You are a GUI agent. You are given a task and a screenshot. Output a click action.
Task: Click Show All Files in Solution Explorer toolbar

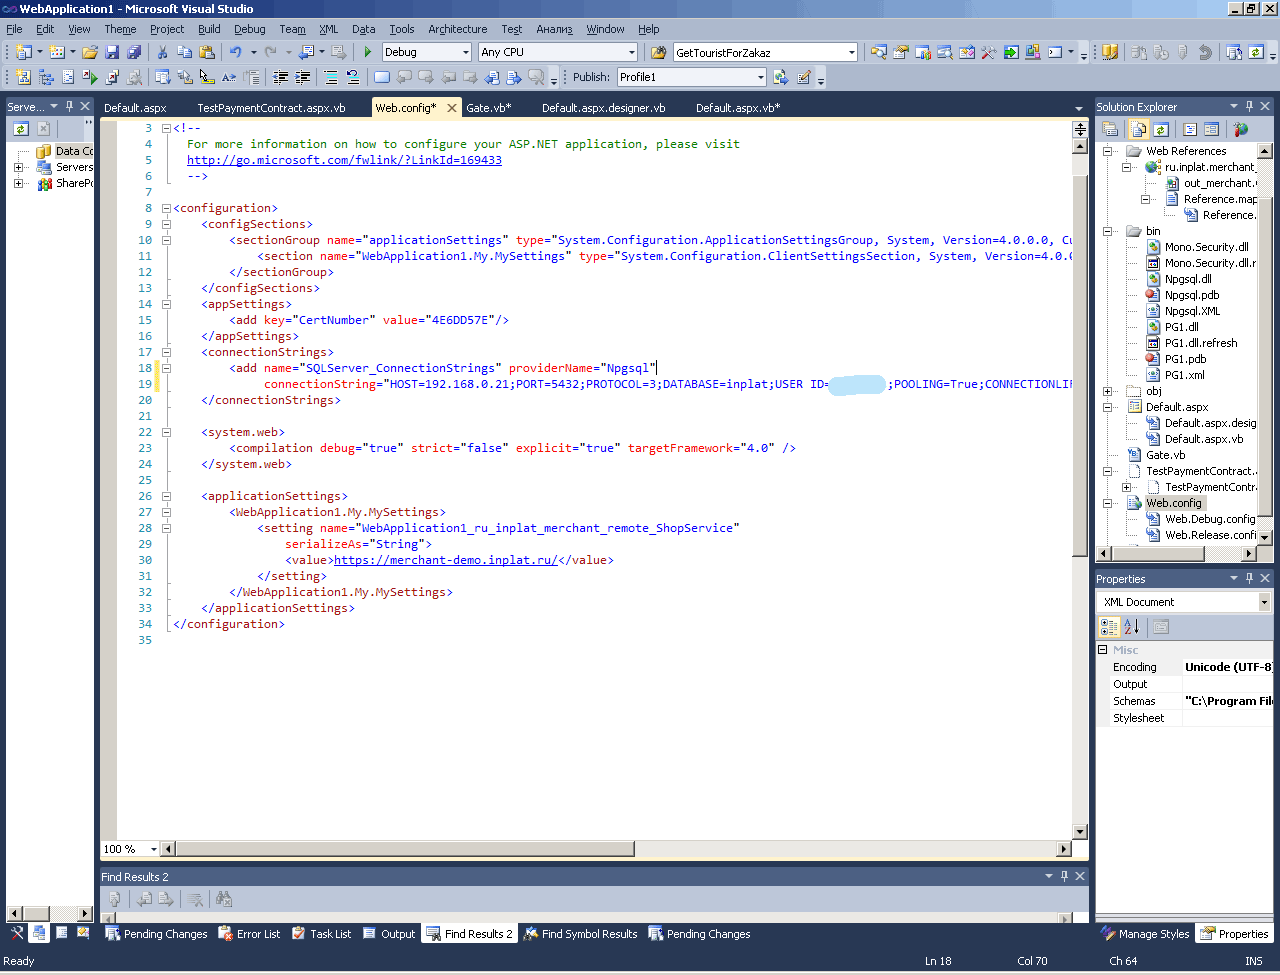point(1138,129)
